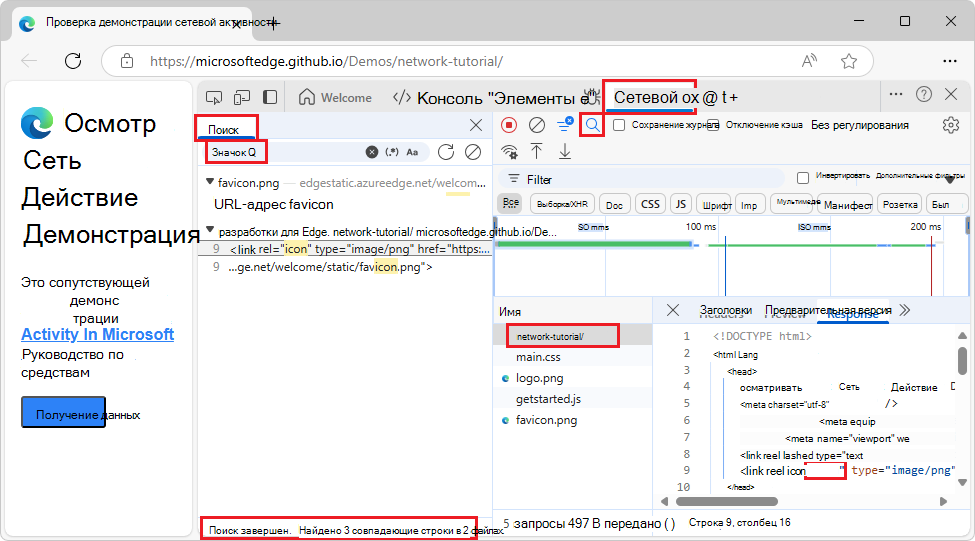Toggle the sidebar panel dock icon
The height and width of the screenshot is (541, 975).
270,97
